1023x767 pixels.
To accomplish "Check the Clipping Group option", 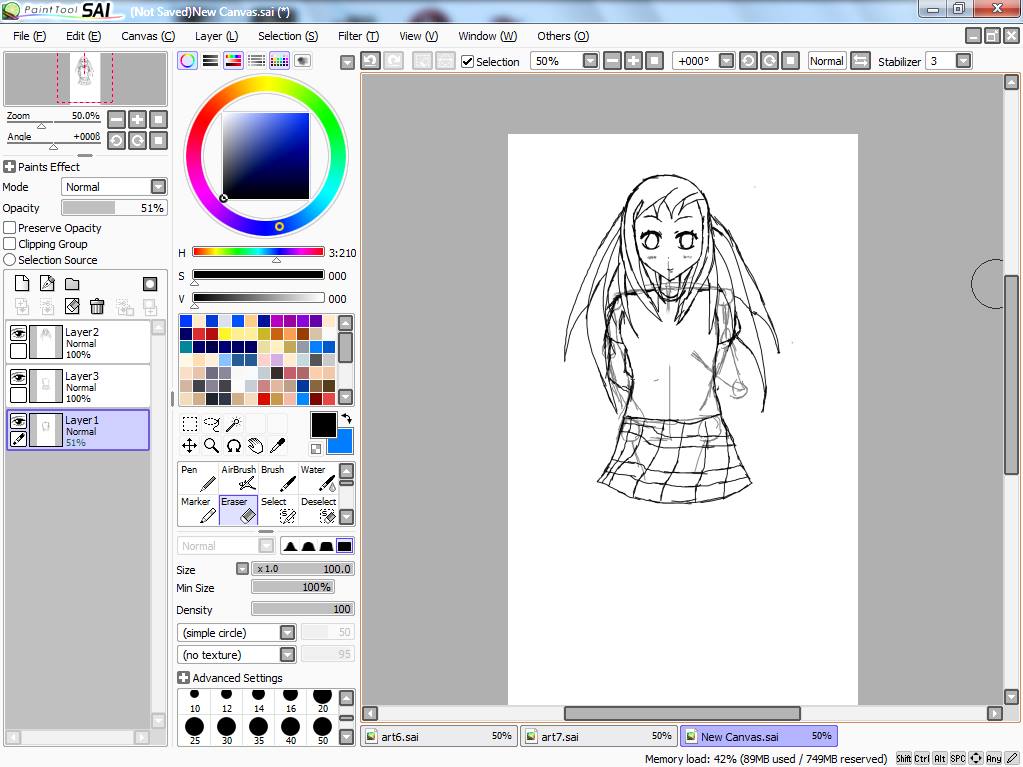I will click(10, 244).
